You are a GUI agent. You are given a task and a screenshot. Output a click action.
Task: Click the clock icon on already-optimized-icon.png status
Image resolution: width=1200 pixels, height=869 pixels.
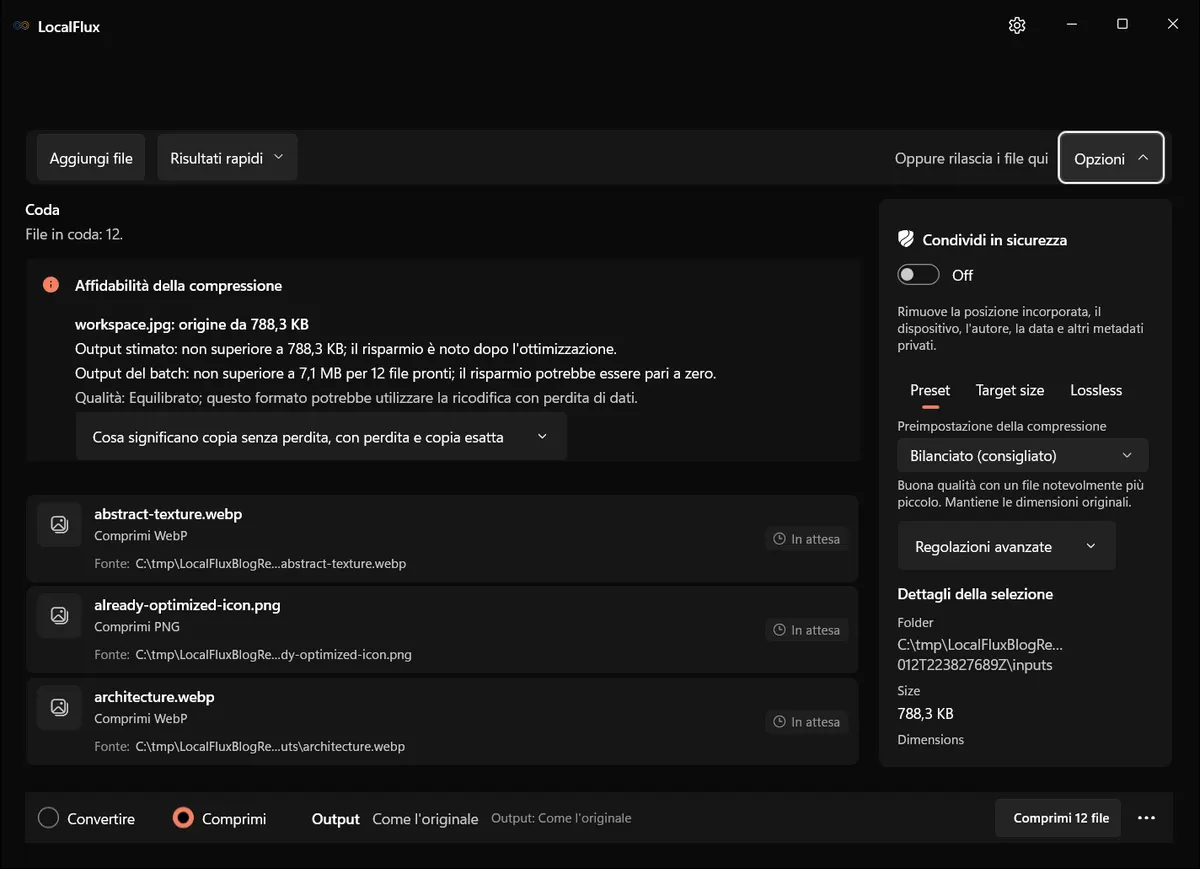779,630
